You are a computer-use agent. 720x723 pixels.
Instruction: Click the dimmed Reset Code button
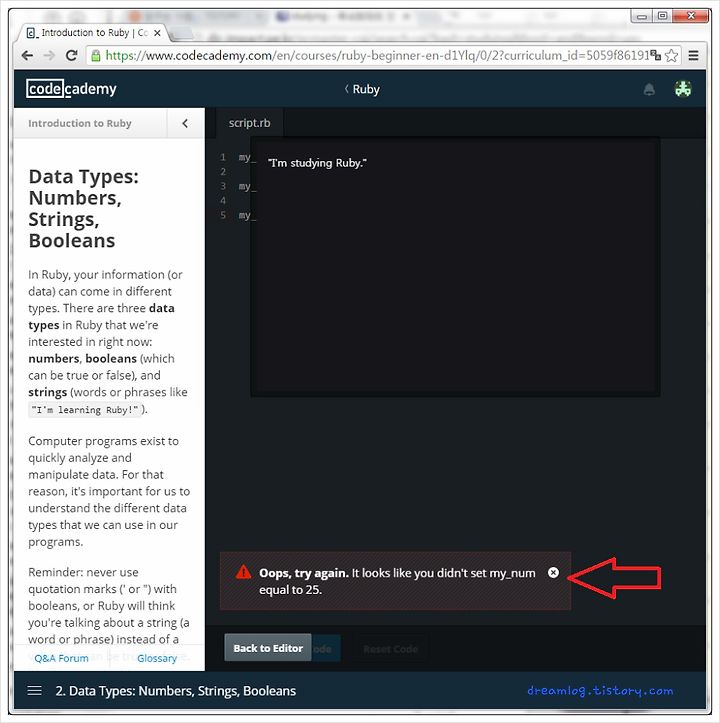[391, 649]
